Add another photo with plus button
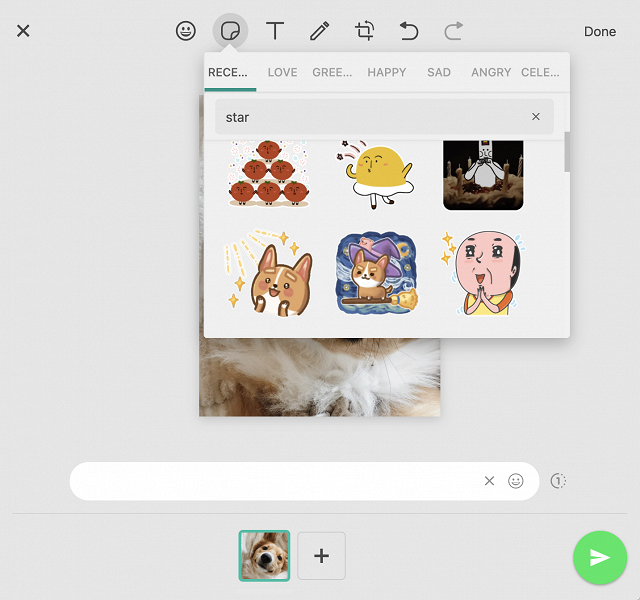 point(321,556)
